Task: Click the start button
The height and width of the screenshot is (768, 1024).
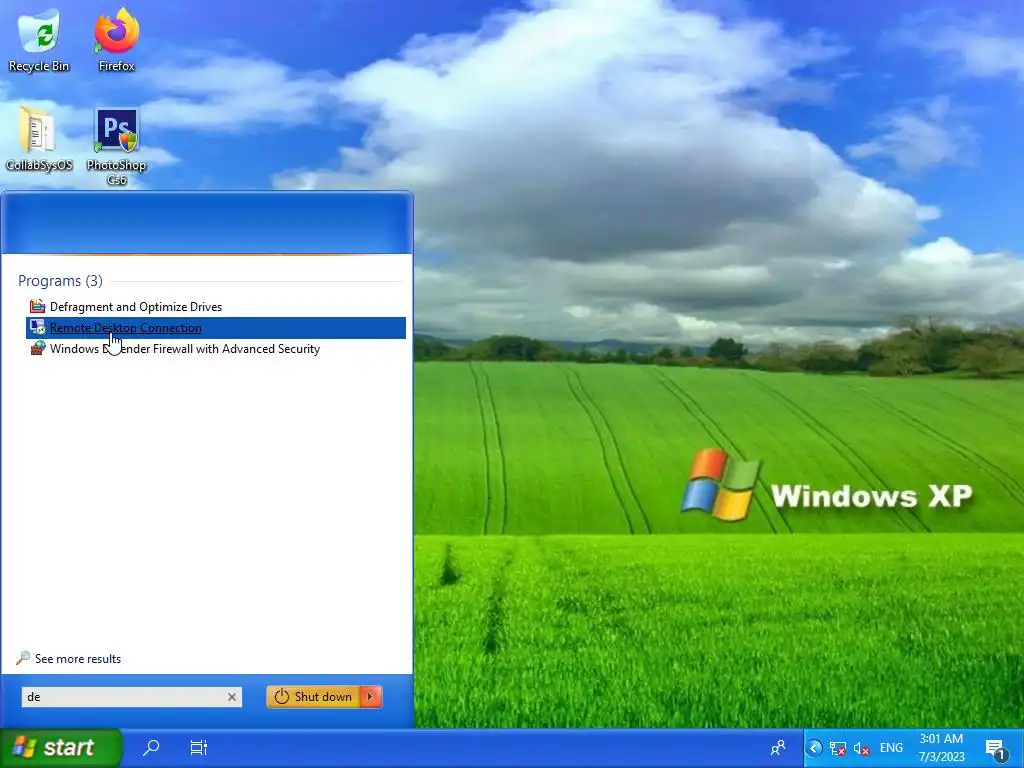Action: (61, 748)
